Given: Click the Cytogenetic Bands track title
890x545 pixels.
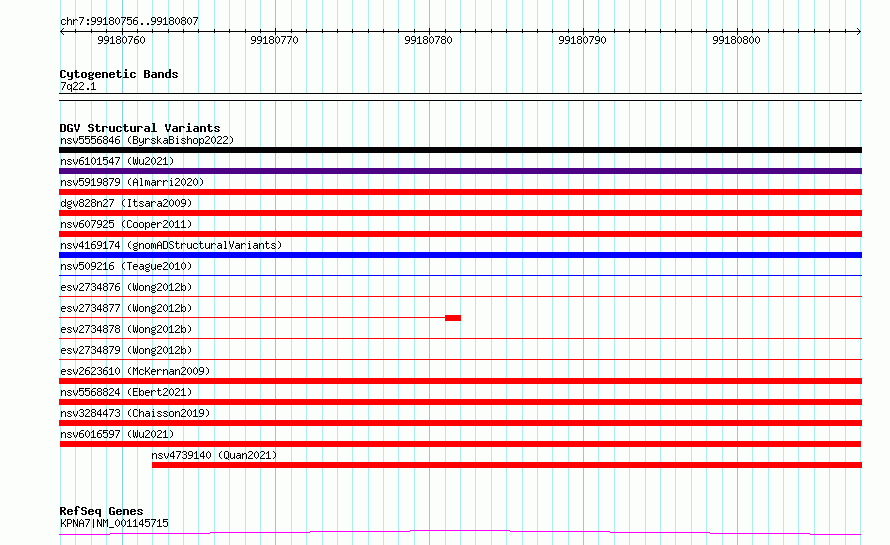Looking at the screenshot, I should coord(119,74).
